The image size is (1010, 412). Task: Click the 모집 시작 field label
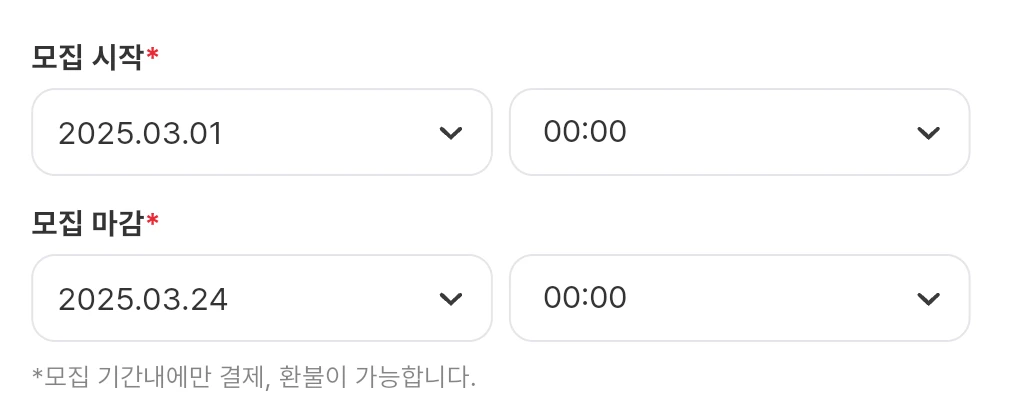(x=88, y=58)
